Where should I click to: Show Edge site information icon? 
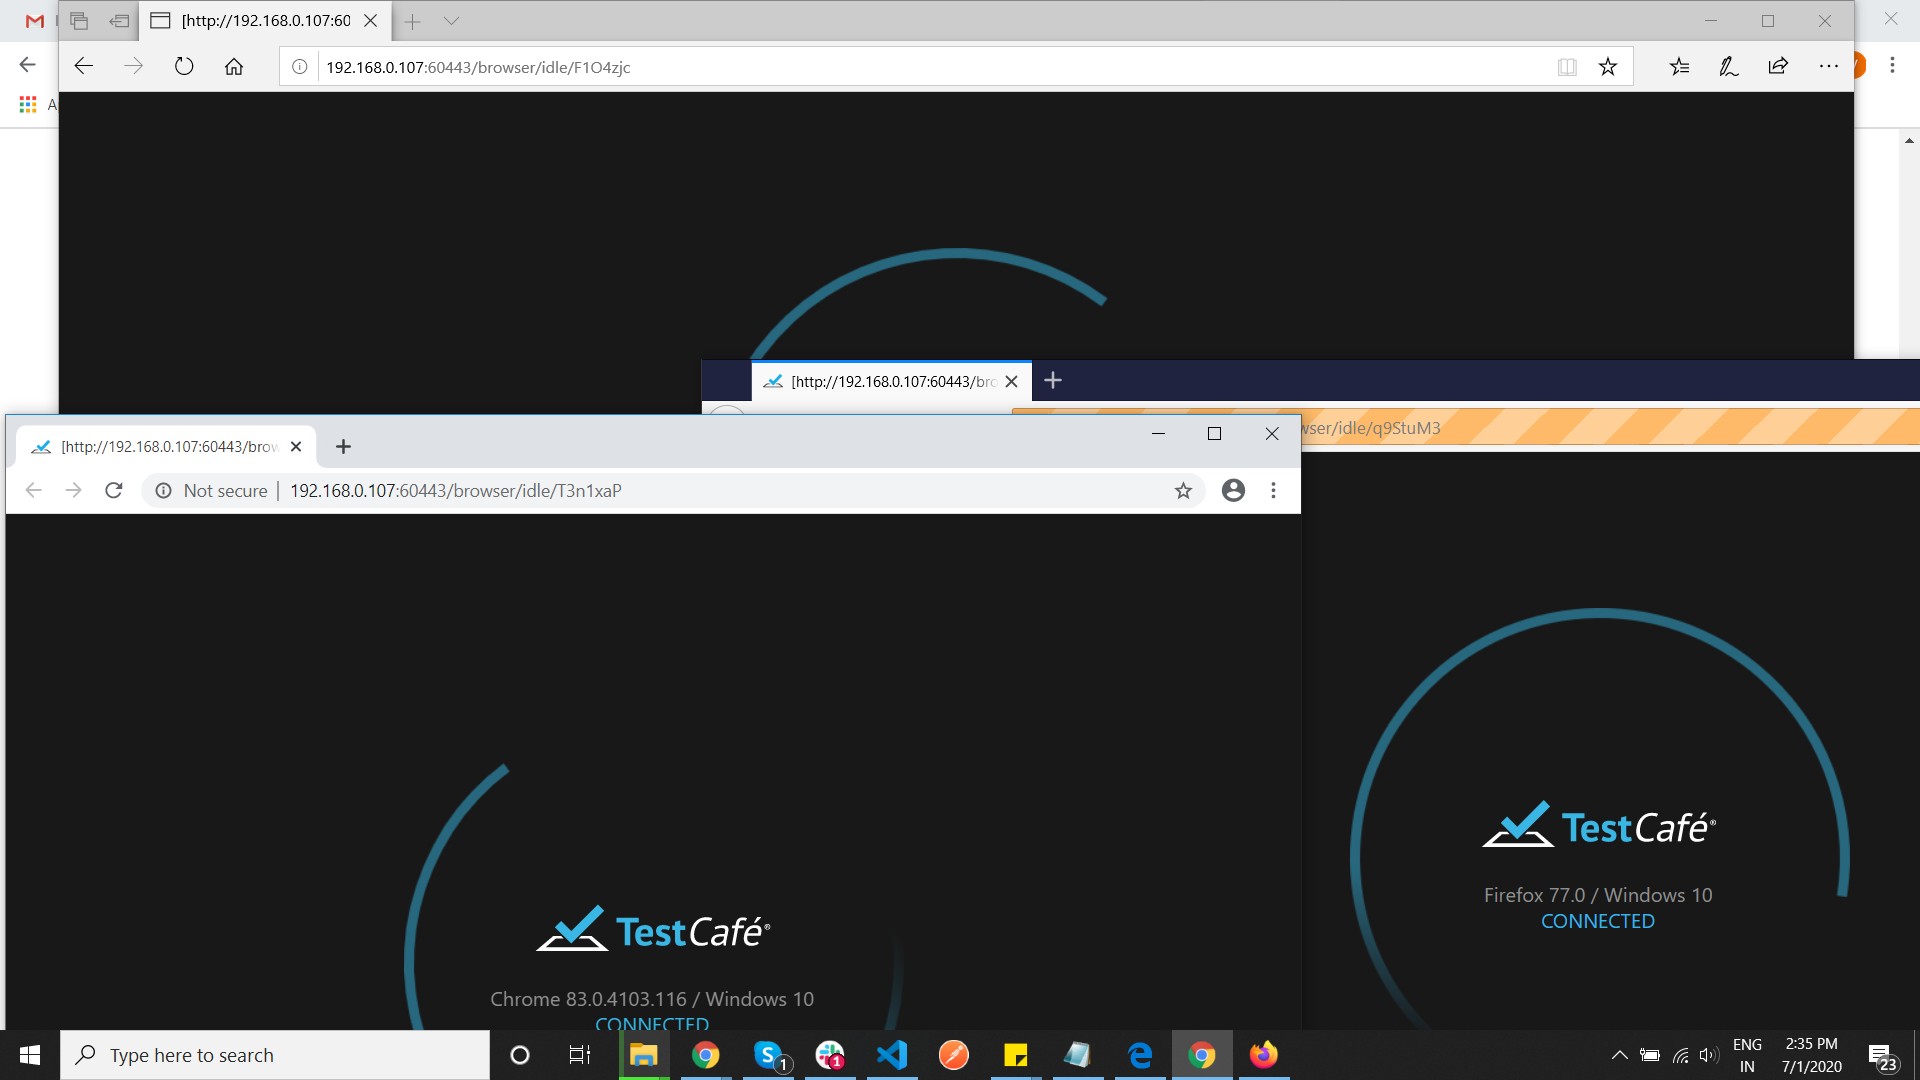[x=299, y=67]
